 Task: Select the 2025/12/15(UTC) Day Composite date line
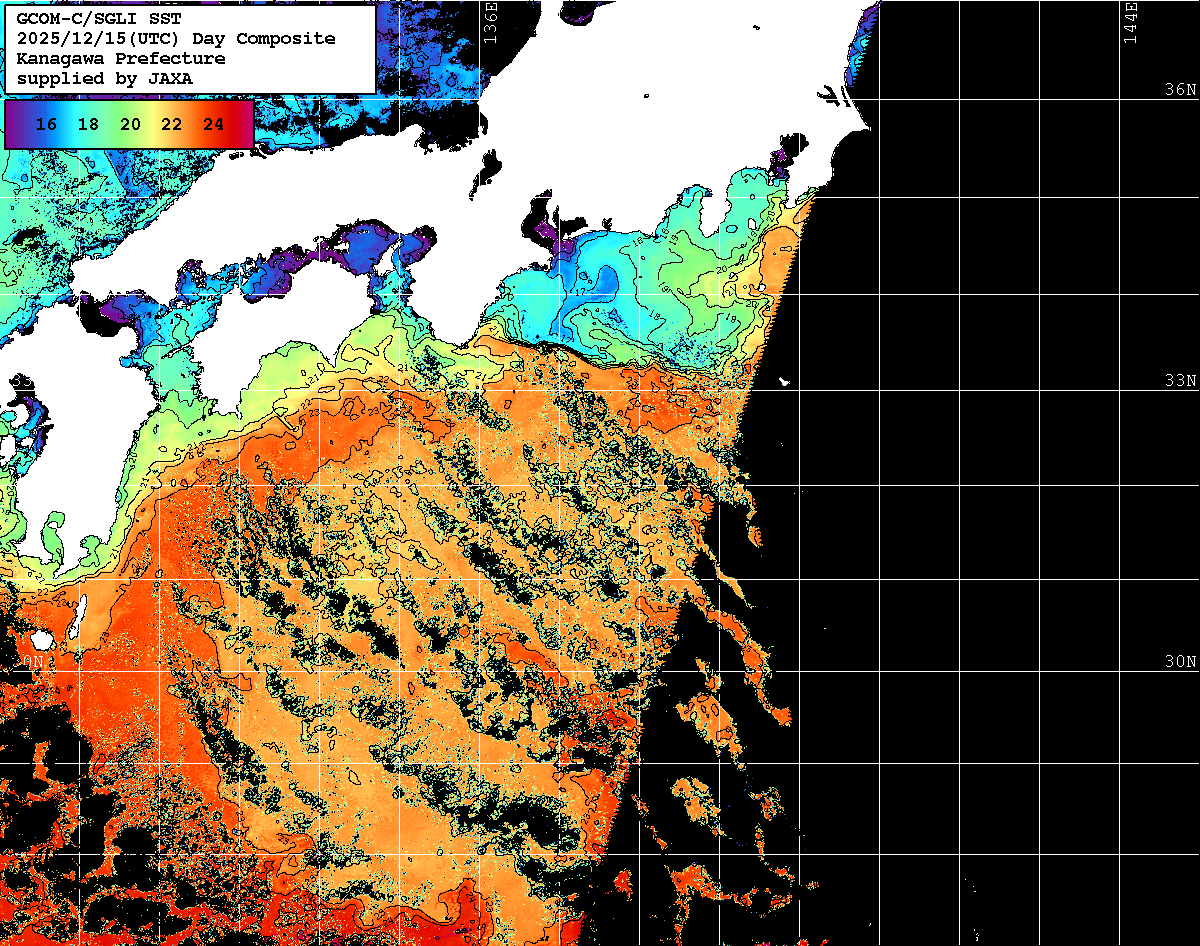coord(175,38)
